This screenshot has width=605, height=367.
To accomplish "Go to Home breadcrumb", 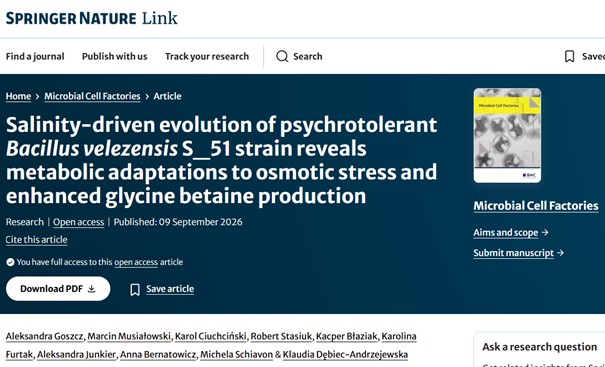I will coord(18,96).
